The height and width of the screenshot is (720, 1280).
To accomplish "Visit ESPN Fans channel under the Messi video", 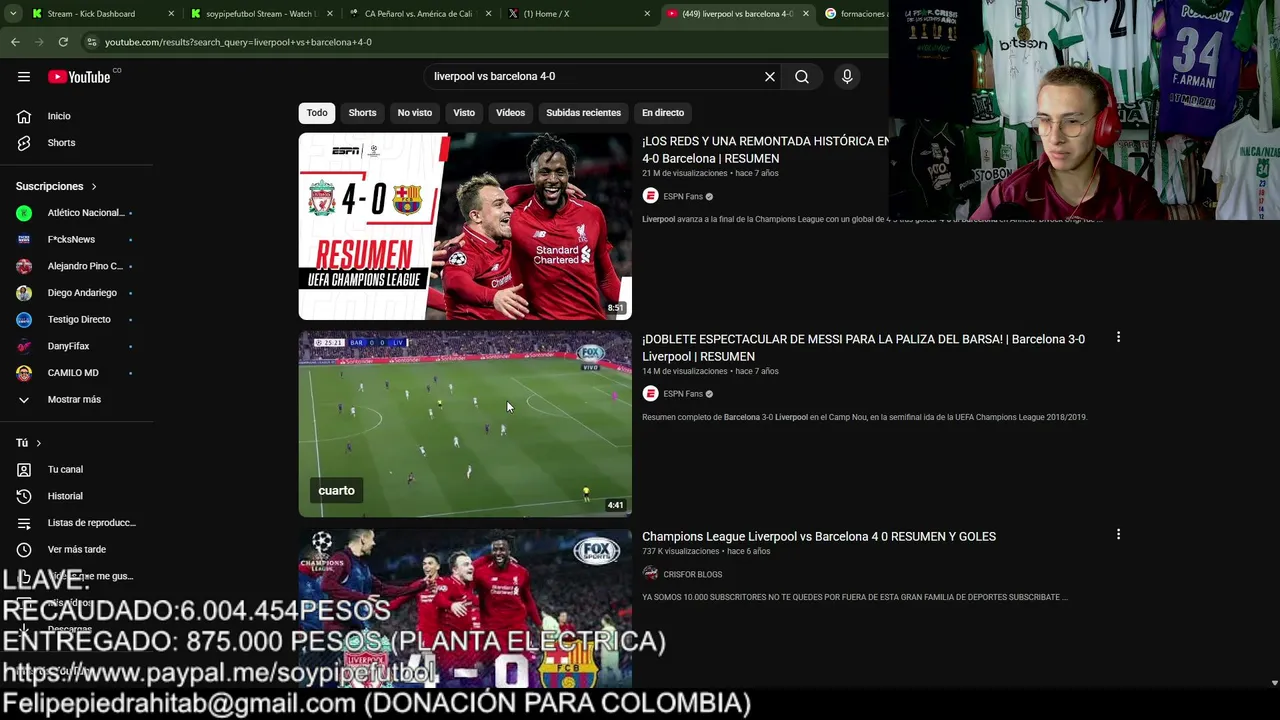I will pos(683,394).
